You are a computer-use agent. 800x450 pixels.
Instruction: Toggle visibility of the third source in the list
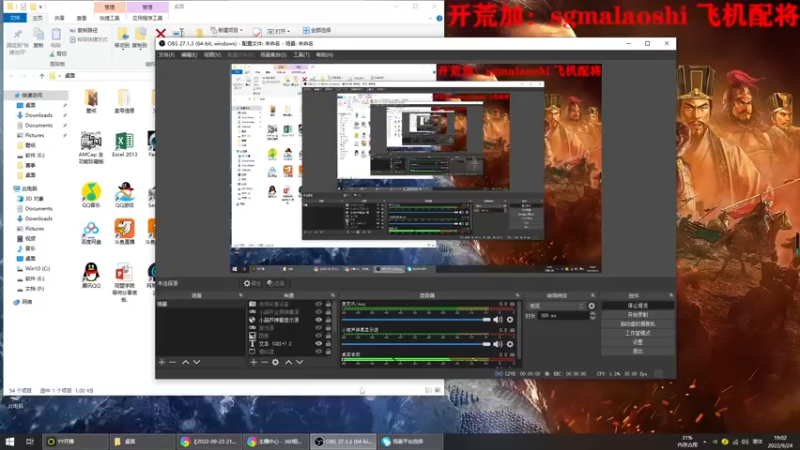[x=319, y=320]
